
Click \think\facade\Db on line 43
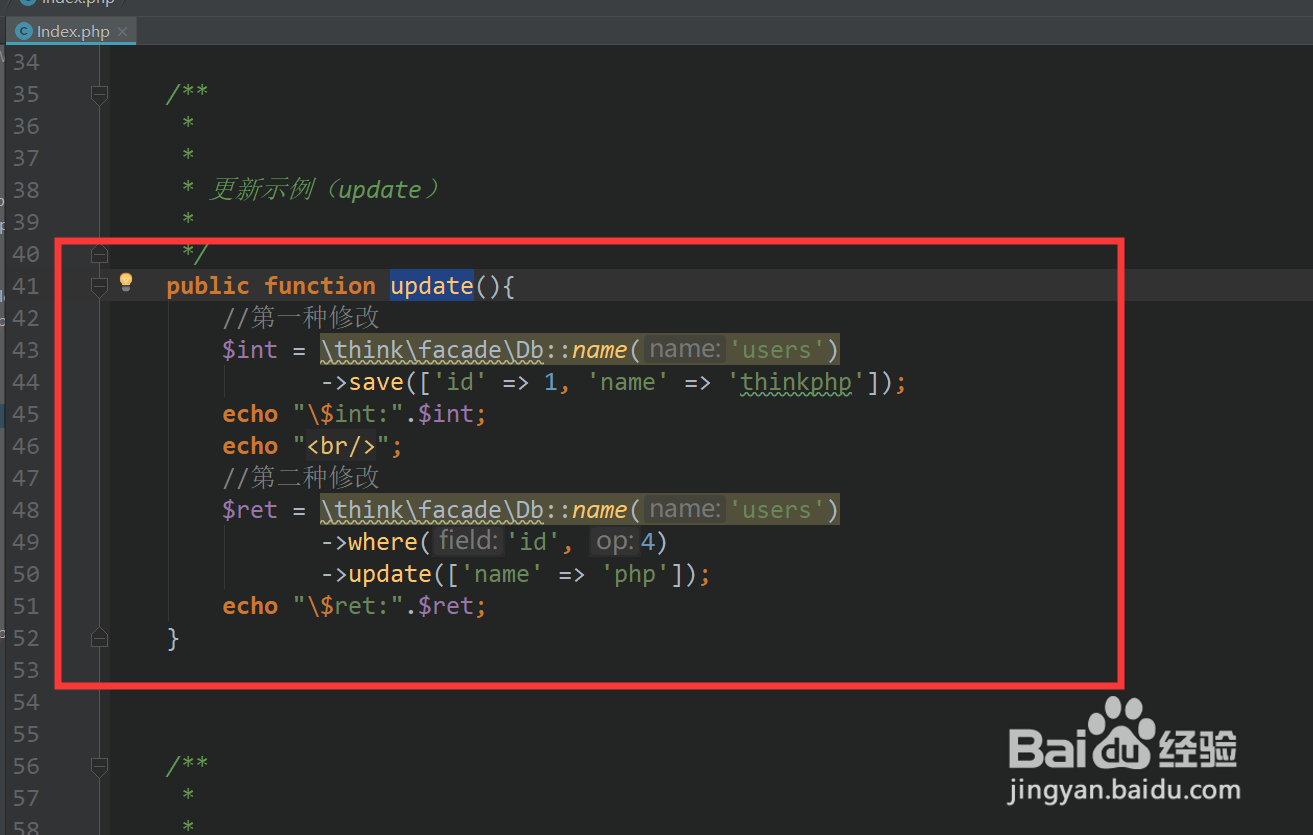[432, 350]
